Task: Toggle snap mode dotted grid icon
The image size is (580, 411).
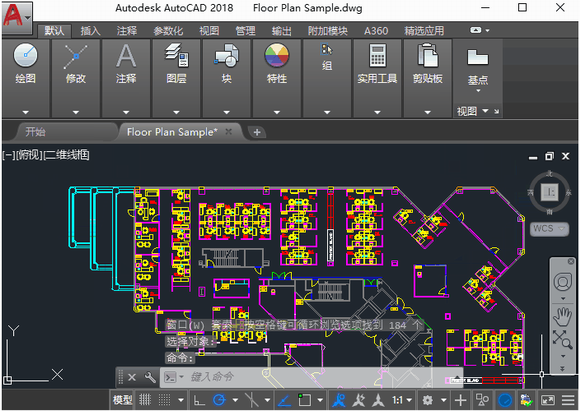Action: tap(165, 400)
